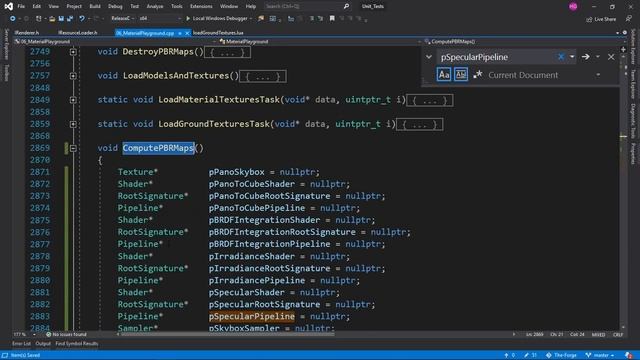Click the search magnifier icon in title bar
Image resolution: width=640 pixels, height=360 pixels.
point(346,6)
